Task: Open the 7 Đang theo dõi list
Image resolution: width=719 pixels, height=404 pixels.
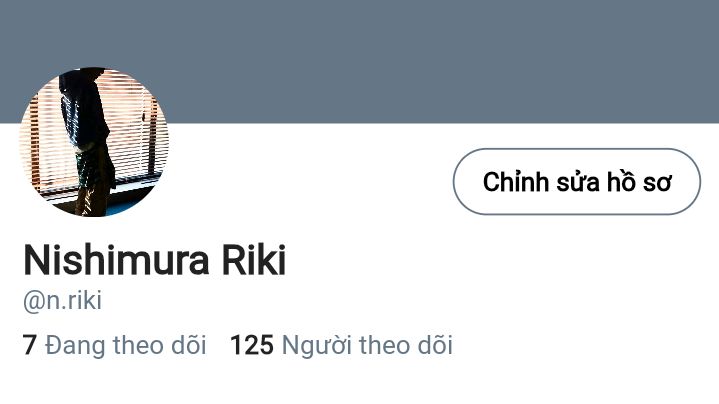Action: 114,345
